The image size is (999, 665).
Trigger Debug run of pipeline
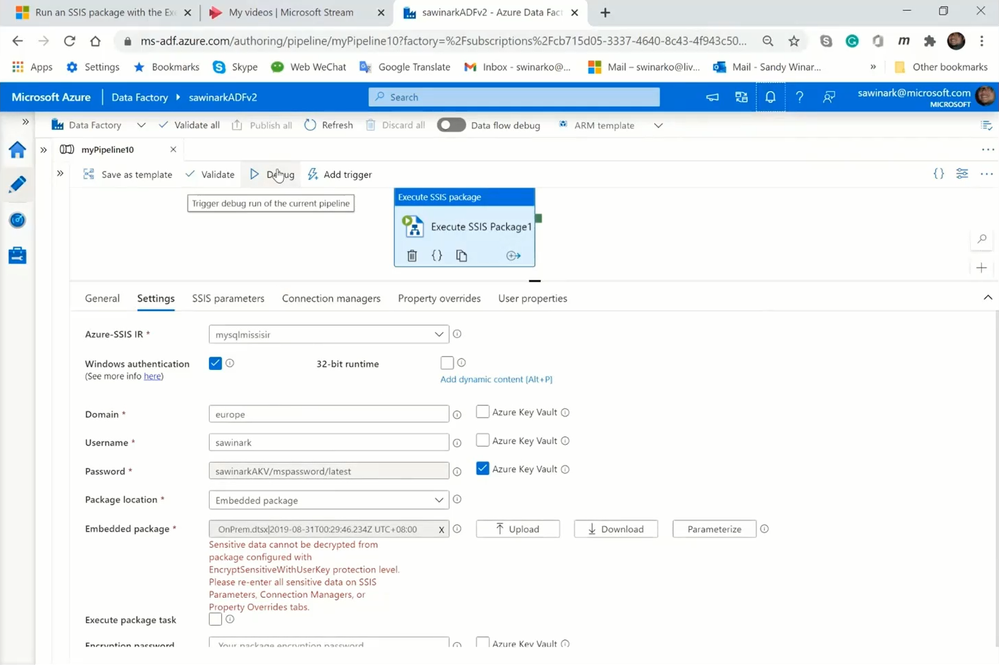coord(272,174)
